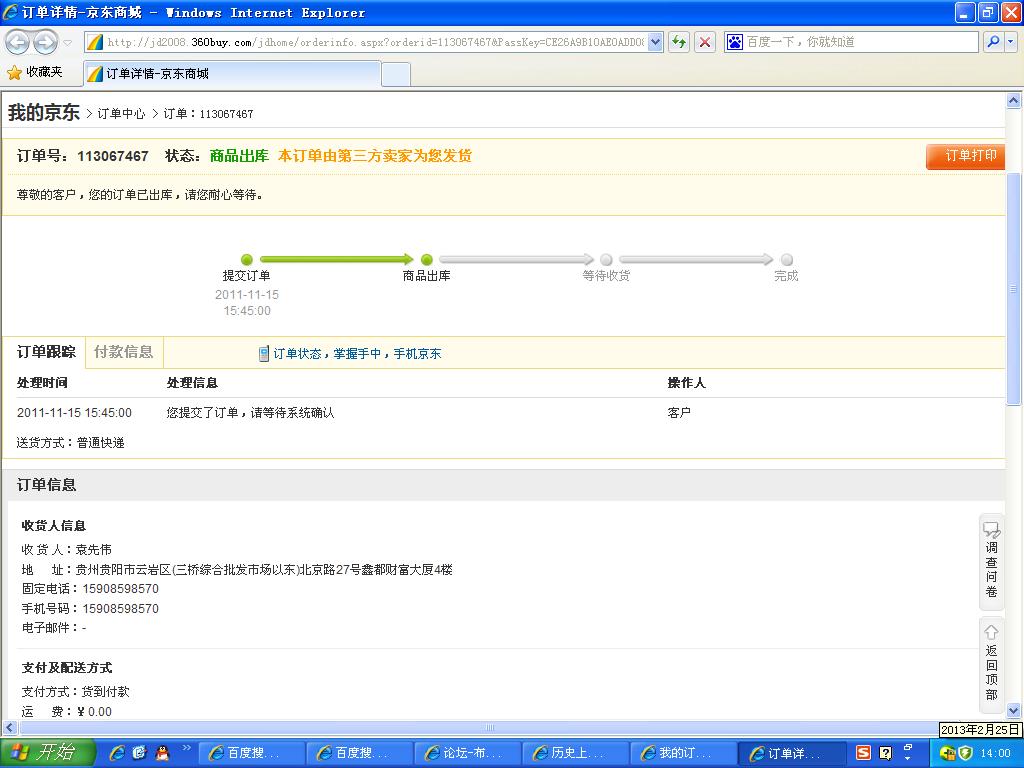Viewport: 1024px width, 768px height.
Task: Click the yellow-green tray icon before the shield
Action: (x=946, y=754)
